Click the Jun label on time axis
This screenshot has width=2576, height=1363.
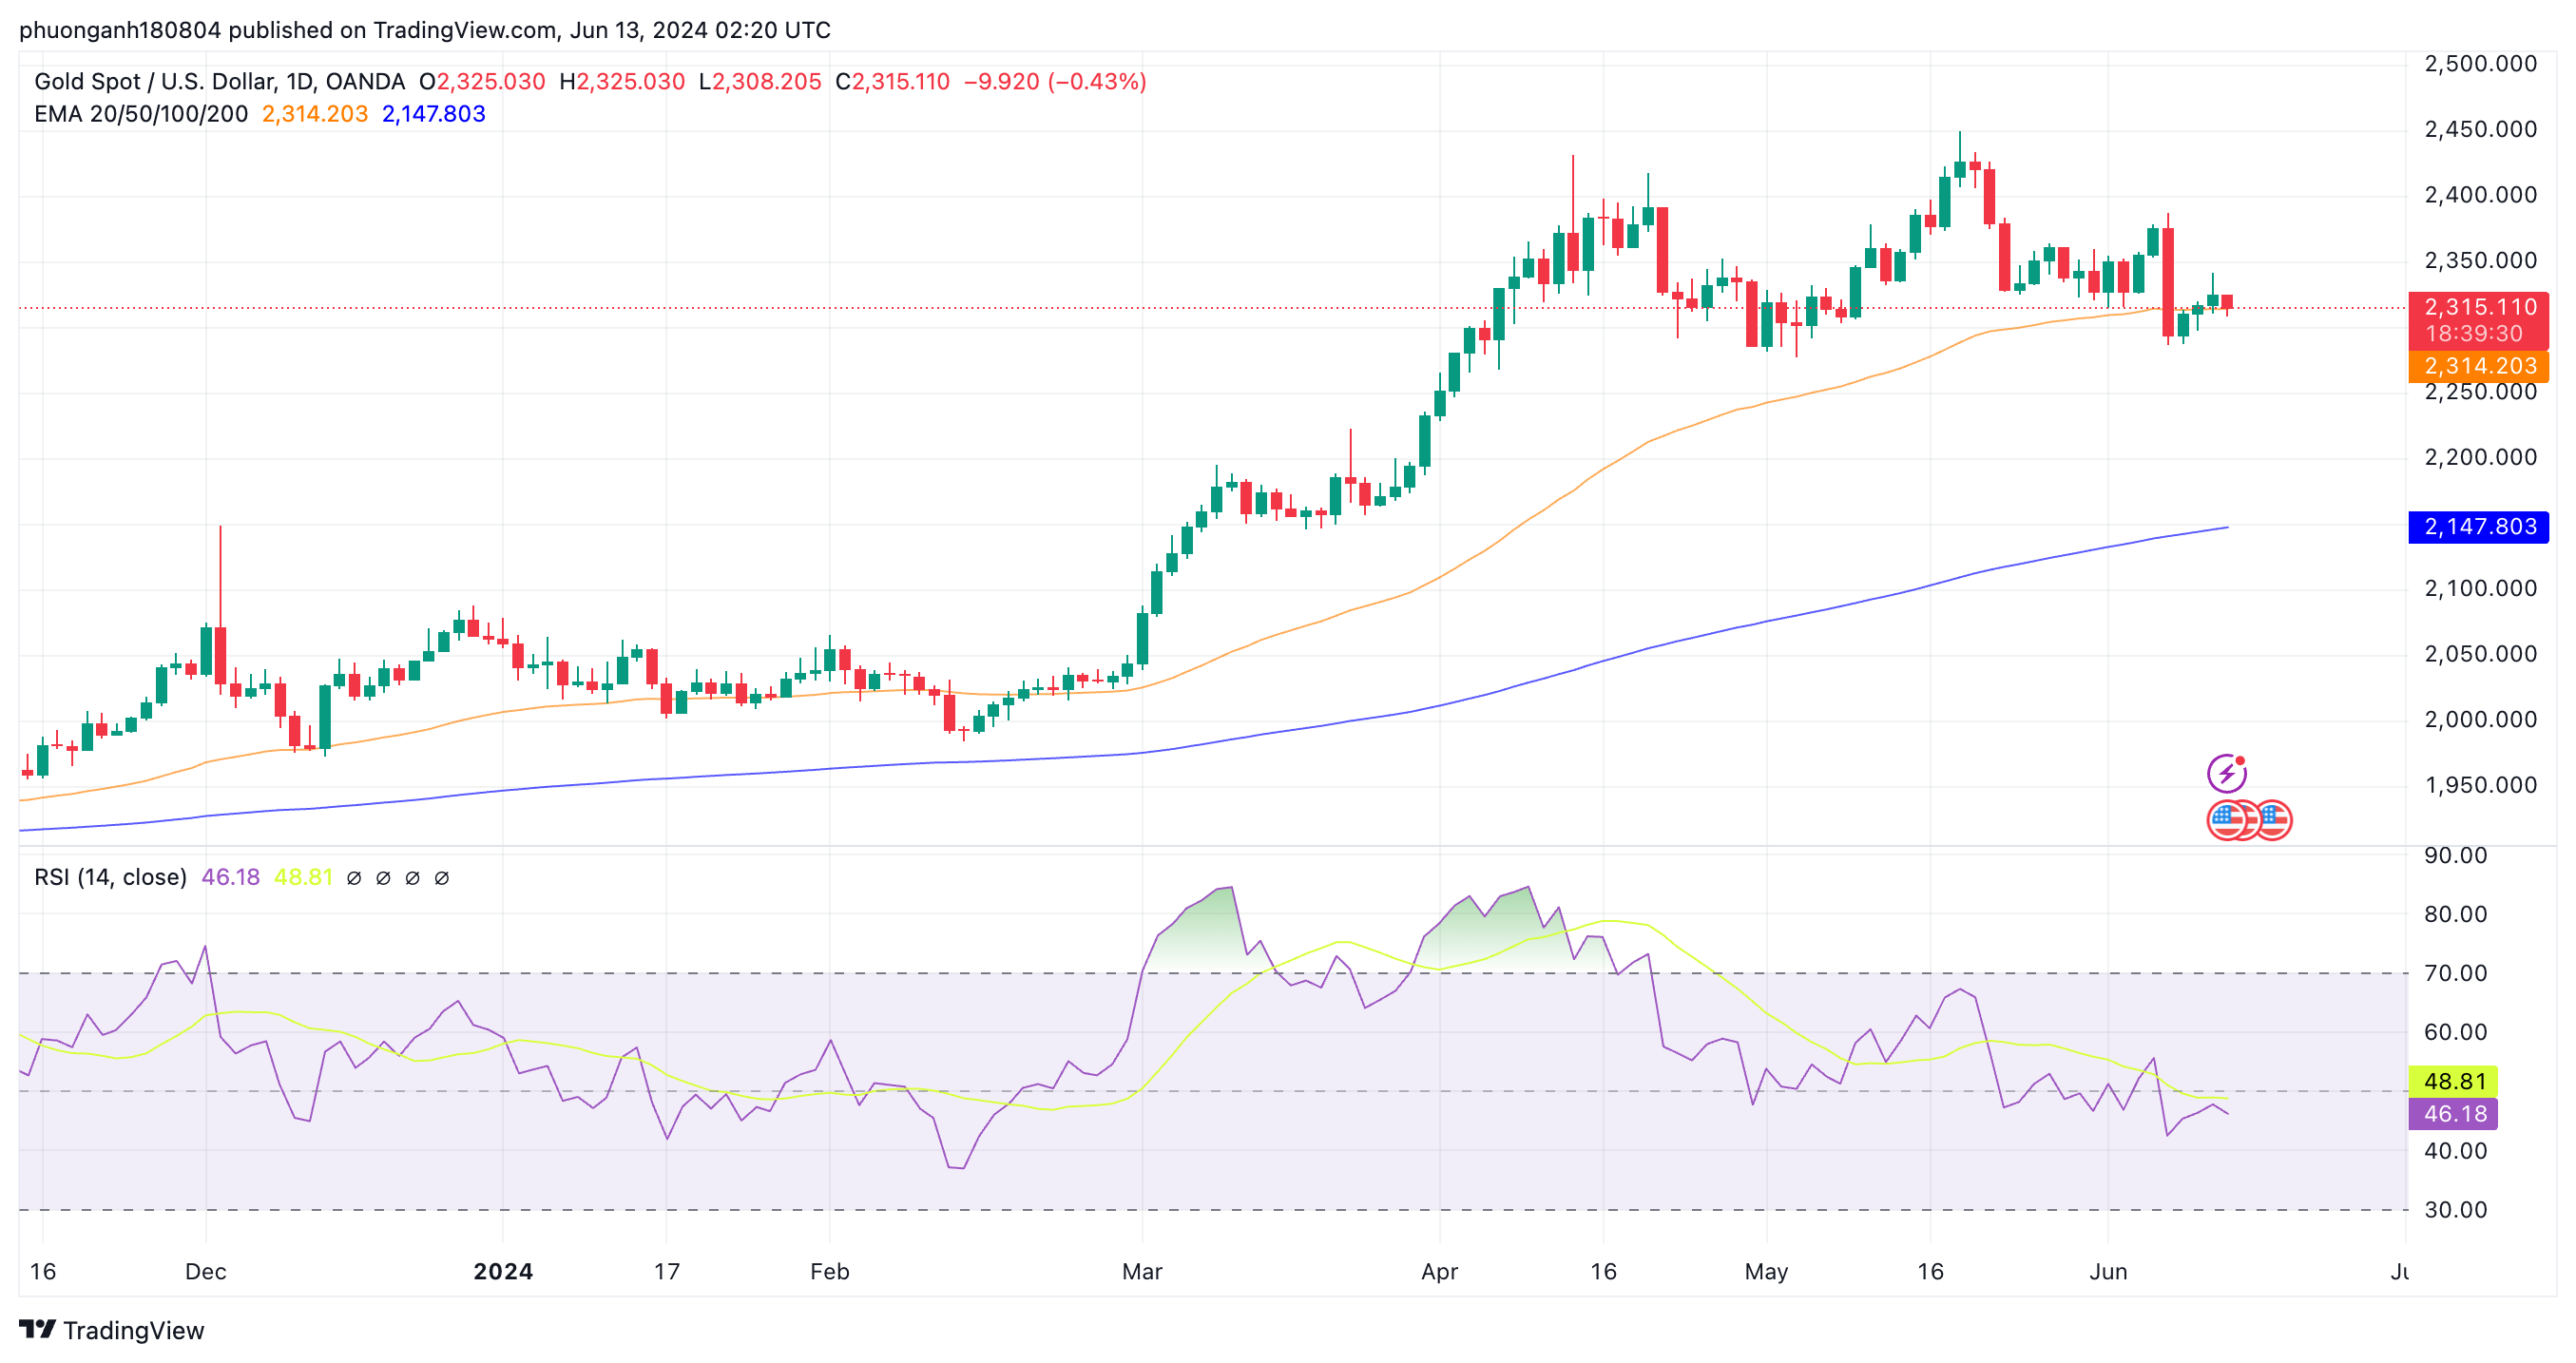(2108, 1272)
